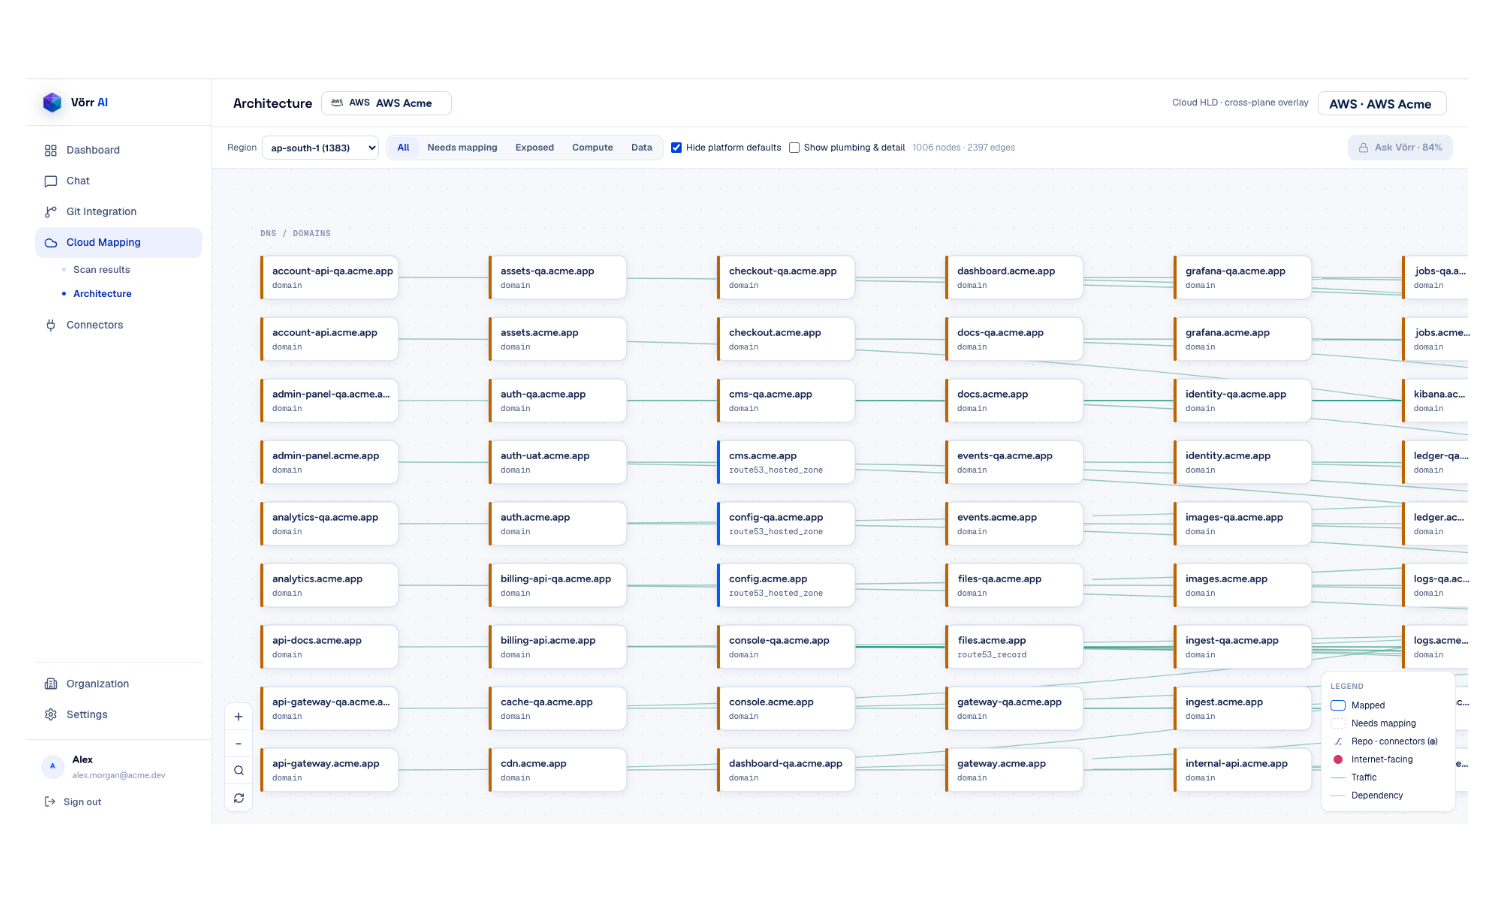
Task: Click the Vörr AI logo icon
Action: 52,102
